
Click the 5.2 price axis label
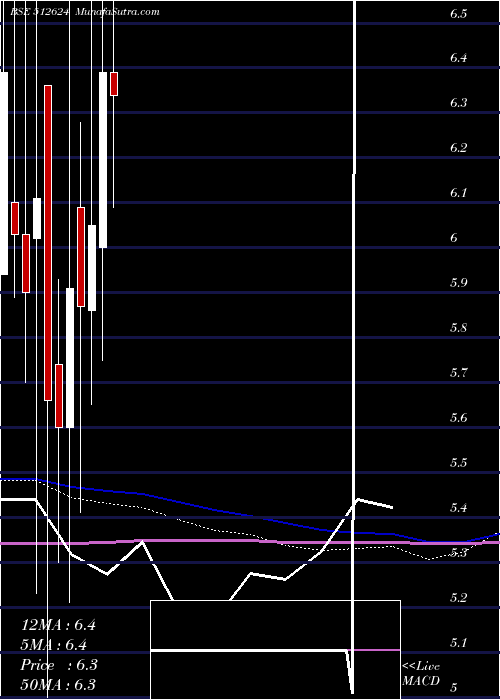[x=458, y=597]
